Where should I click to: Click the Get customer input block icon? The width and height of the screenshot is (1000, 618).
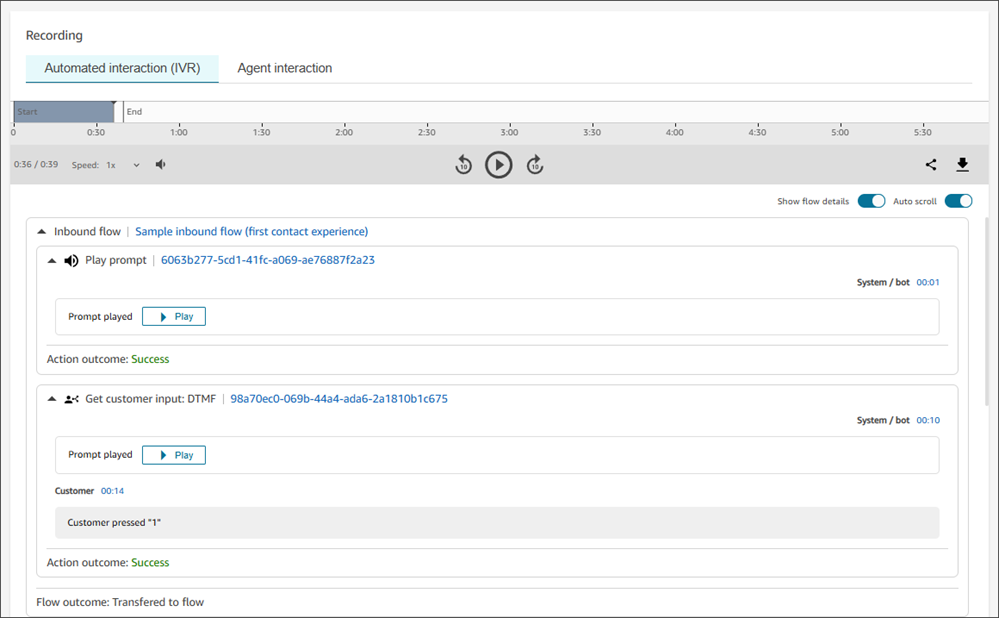tap(71, 399)
